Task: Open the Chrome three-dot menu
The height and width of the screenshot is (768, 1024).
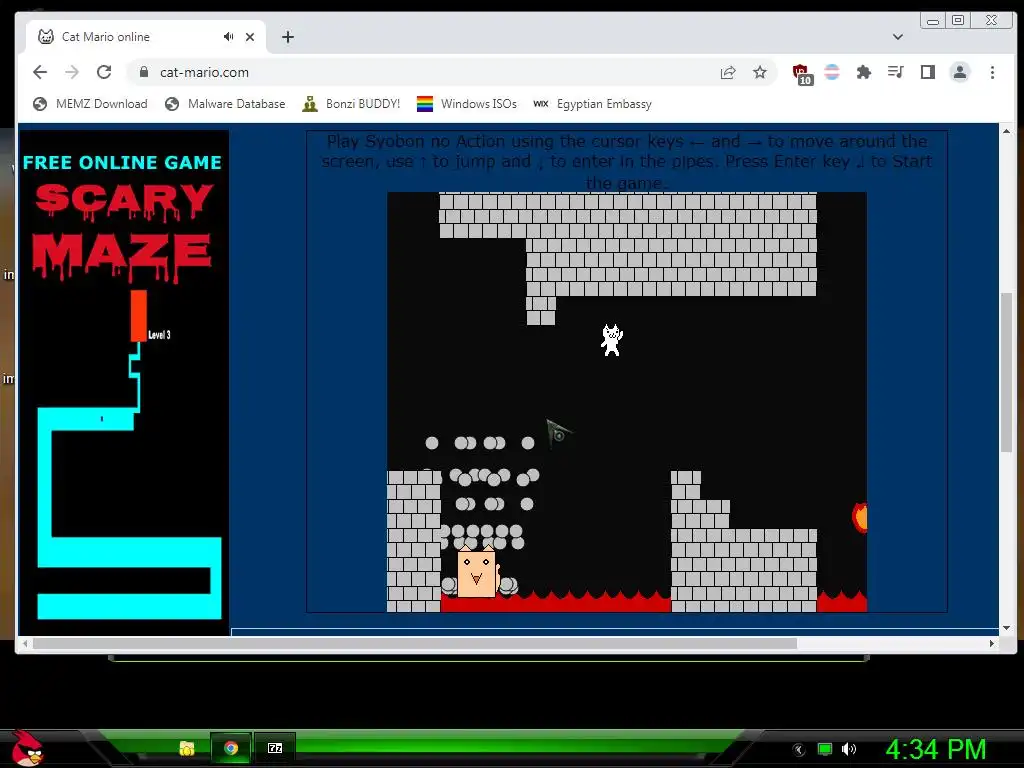Action: pos(992,72)
